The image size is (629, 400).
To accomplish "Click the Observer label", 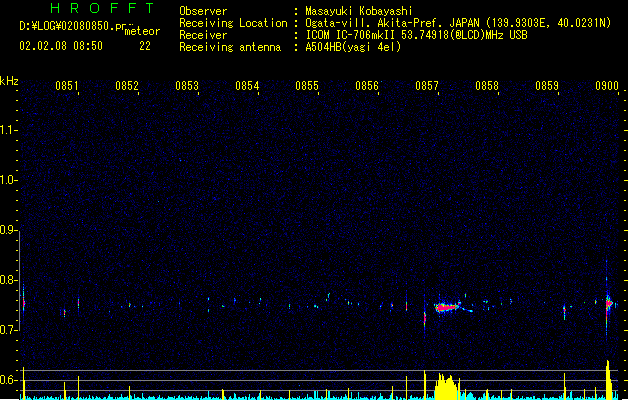I will (203, 11).
